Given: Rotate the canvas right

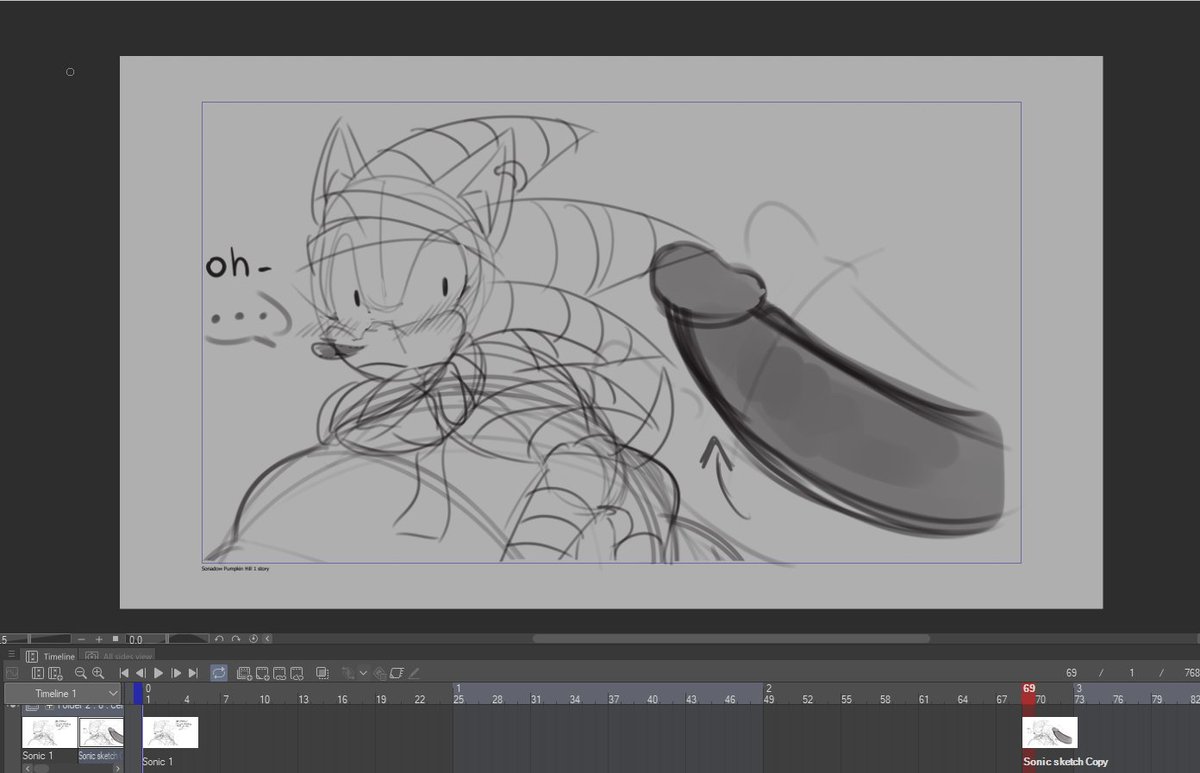Looking at the screenshot, I should click(x=236, y=639).
